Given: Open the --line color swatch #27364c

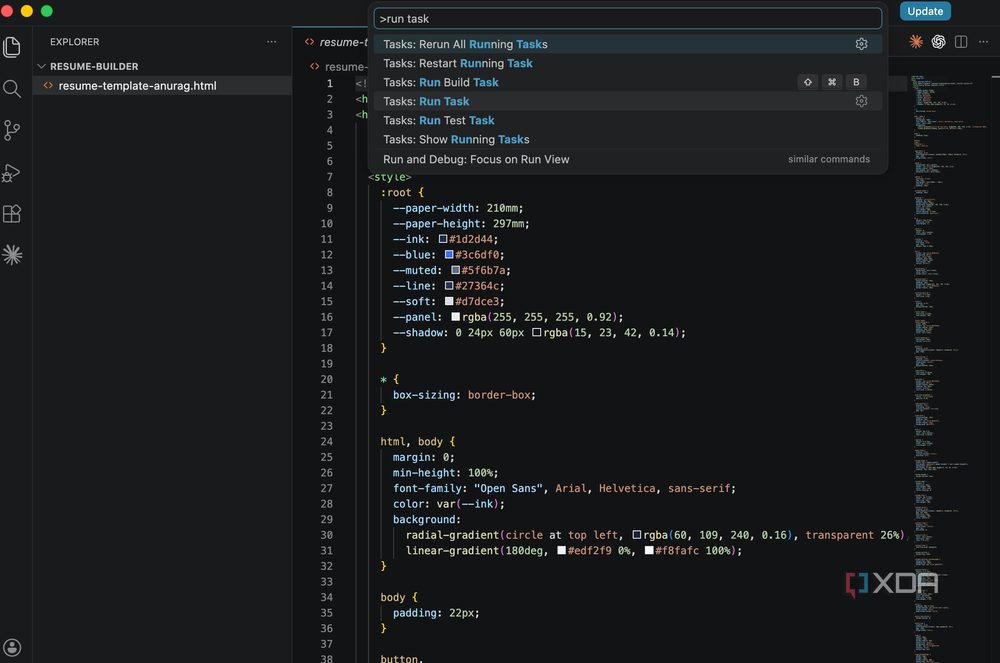Looking at the screenshot, I should tap(449, 286).
